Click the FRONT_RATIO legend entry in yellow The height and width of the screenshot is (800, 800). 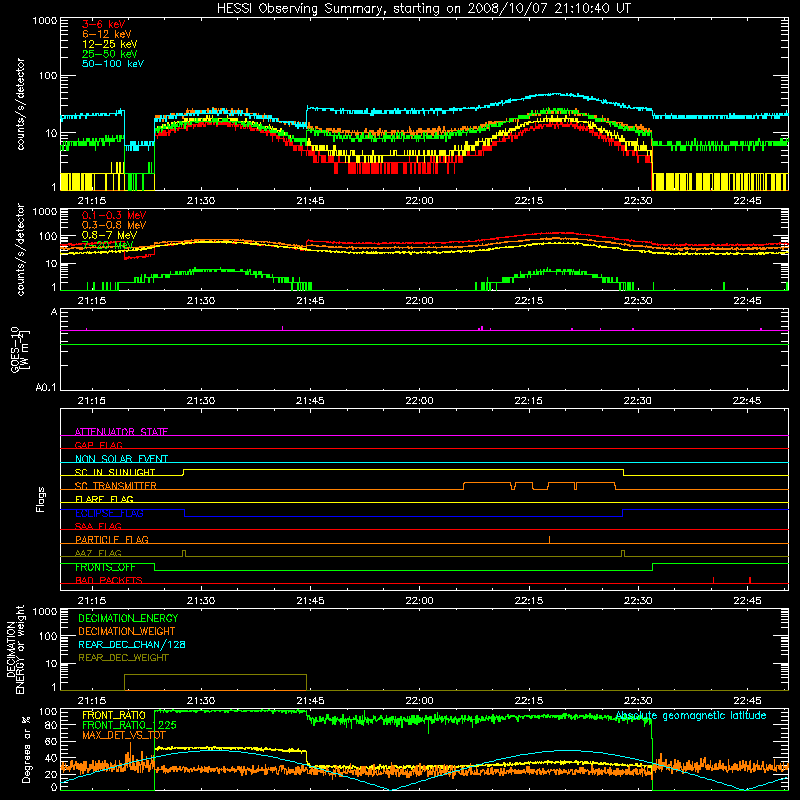tap(114, 715)
